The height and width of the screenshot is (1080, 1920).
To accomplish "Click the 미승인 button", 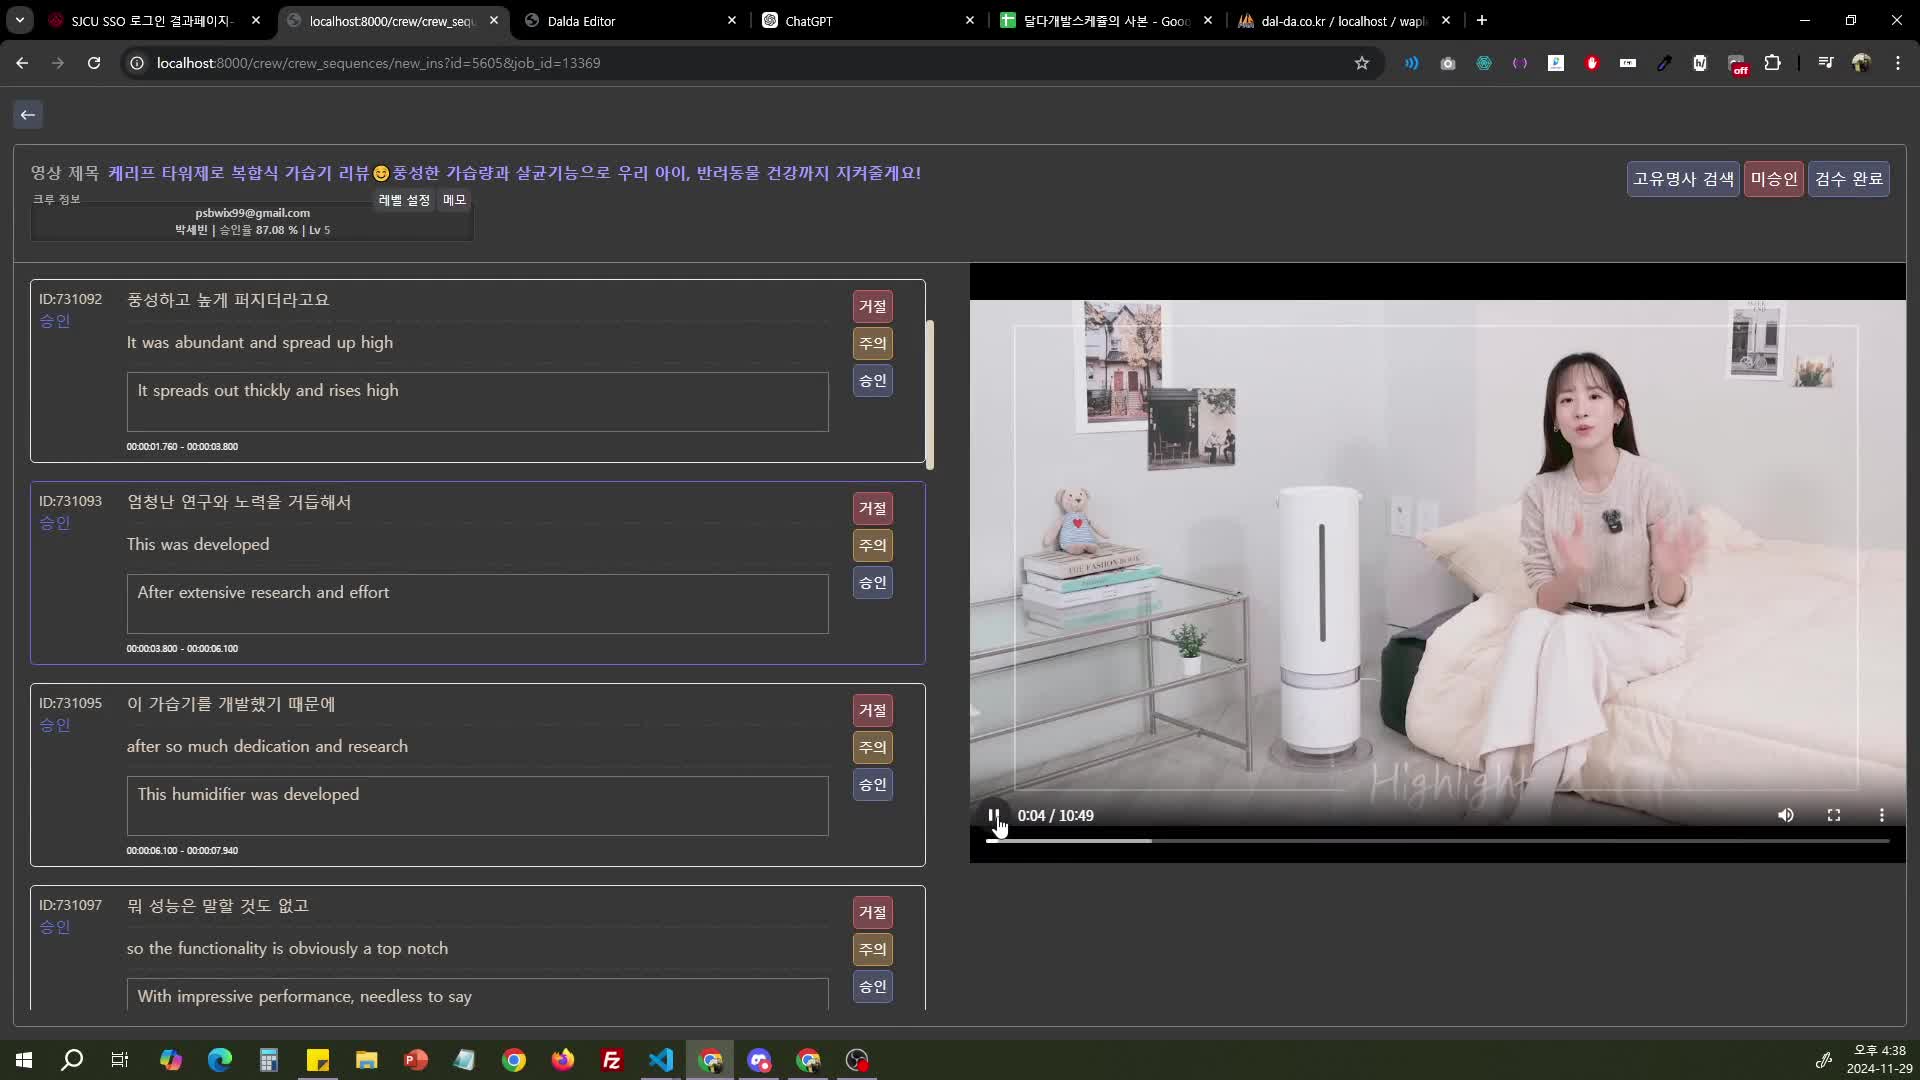I will coord(1774,179).
